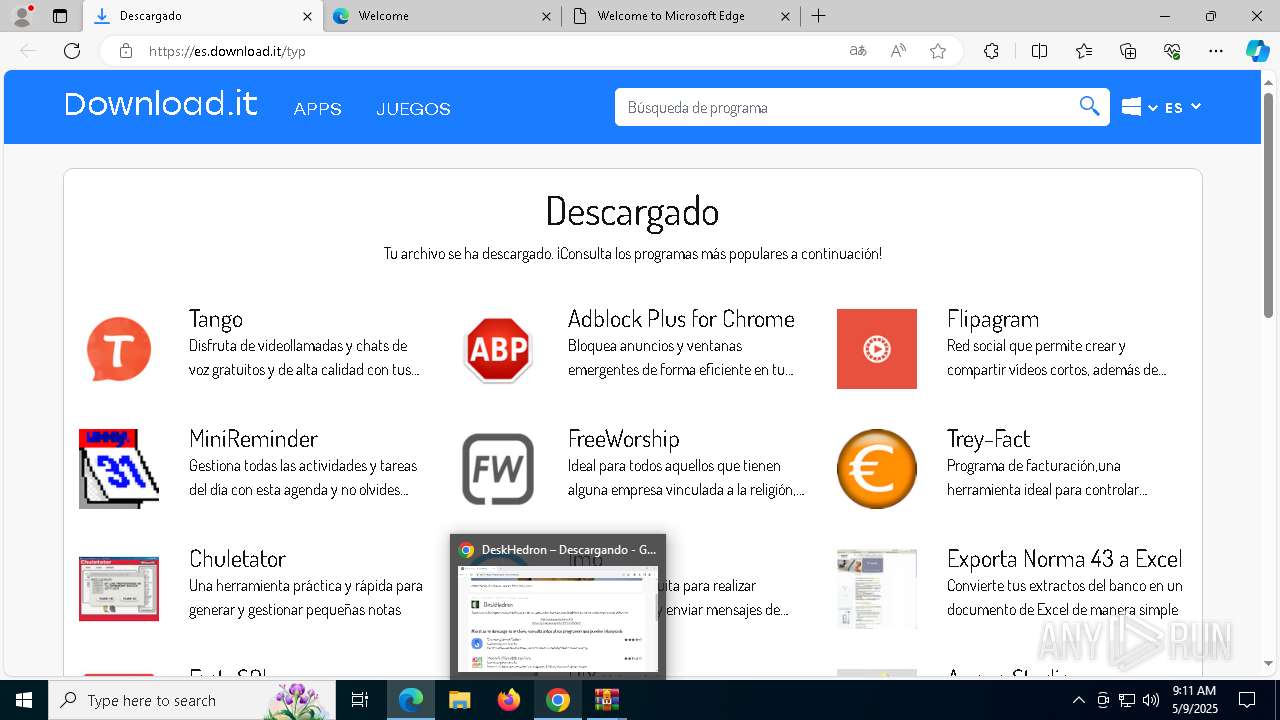Click the Tango app icon
The width and height of the screenshot is (1280, 720).
coord(119,349)
